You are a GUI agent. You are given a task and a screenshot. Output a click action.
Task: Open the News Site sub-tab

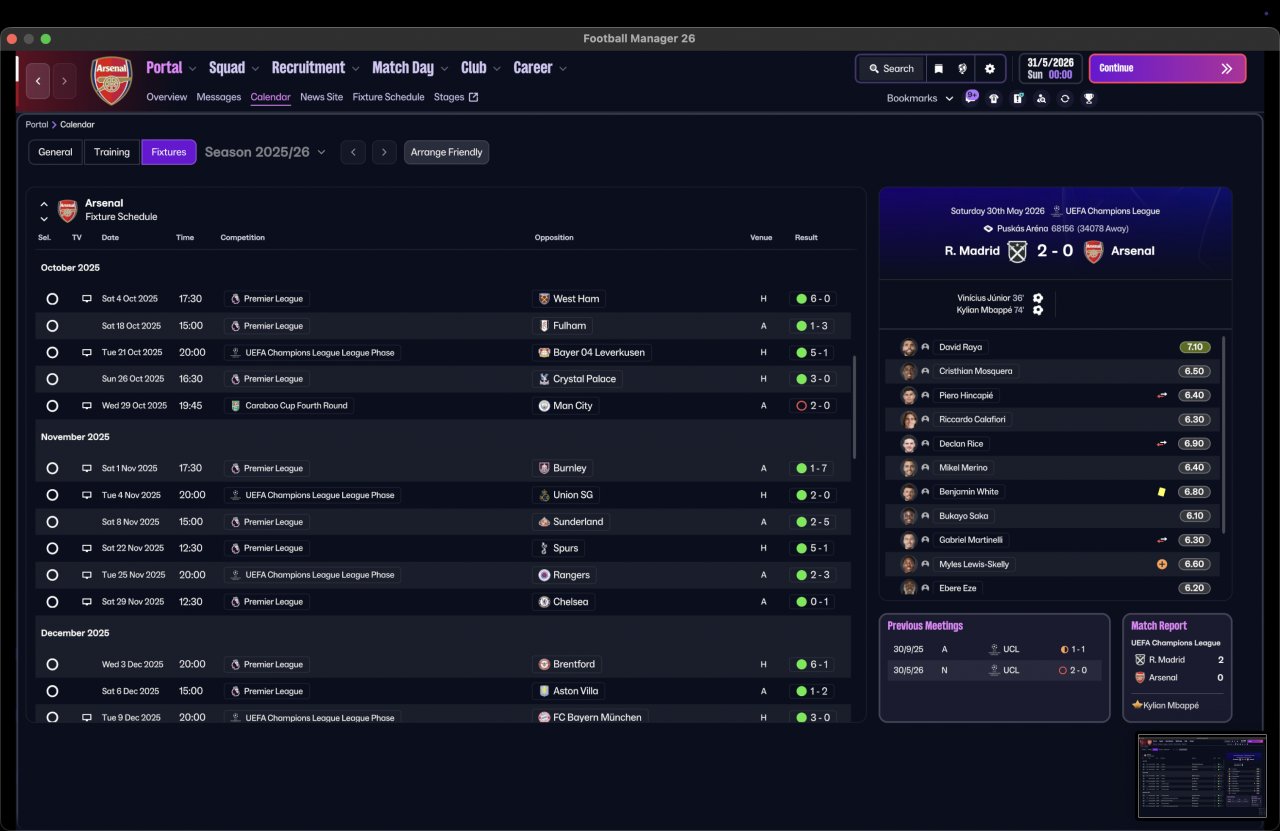[x=321, y=97]
